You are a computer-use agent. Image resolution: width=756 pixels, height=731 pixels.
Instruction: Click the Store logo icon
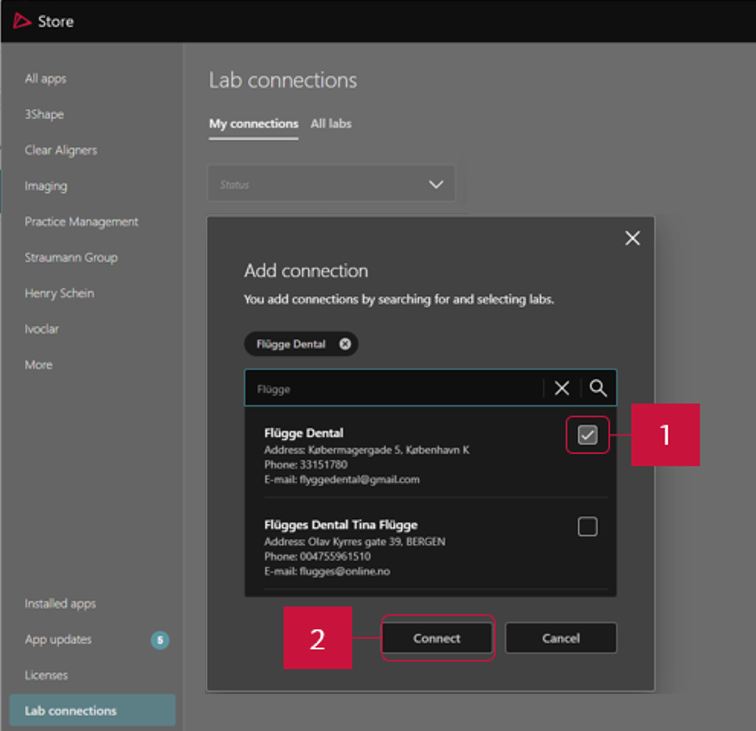click(21, 21)
